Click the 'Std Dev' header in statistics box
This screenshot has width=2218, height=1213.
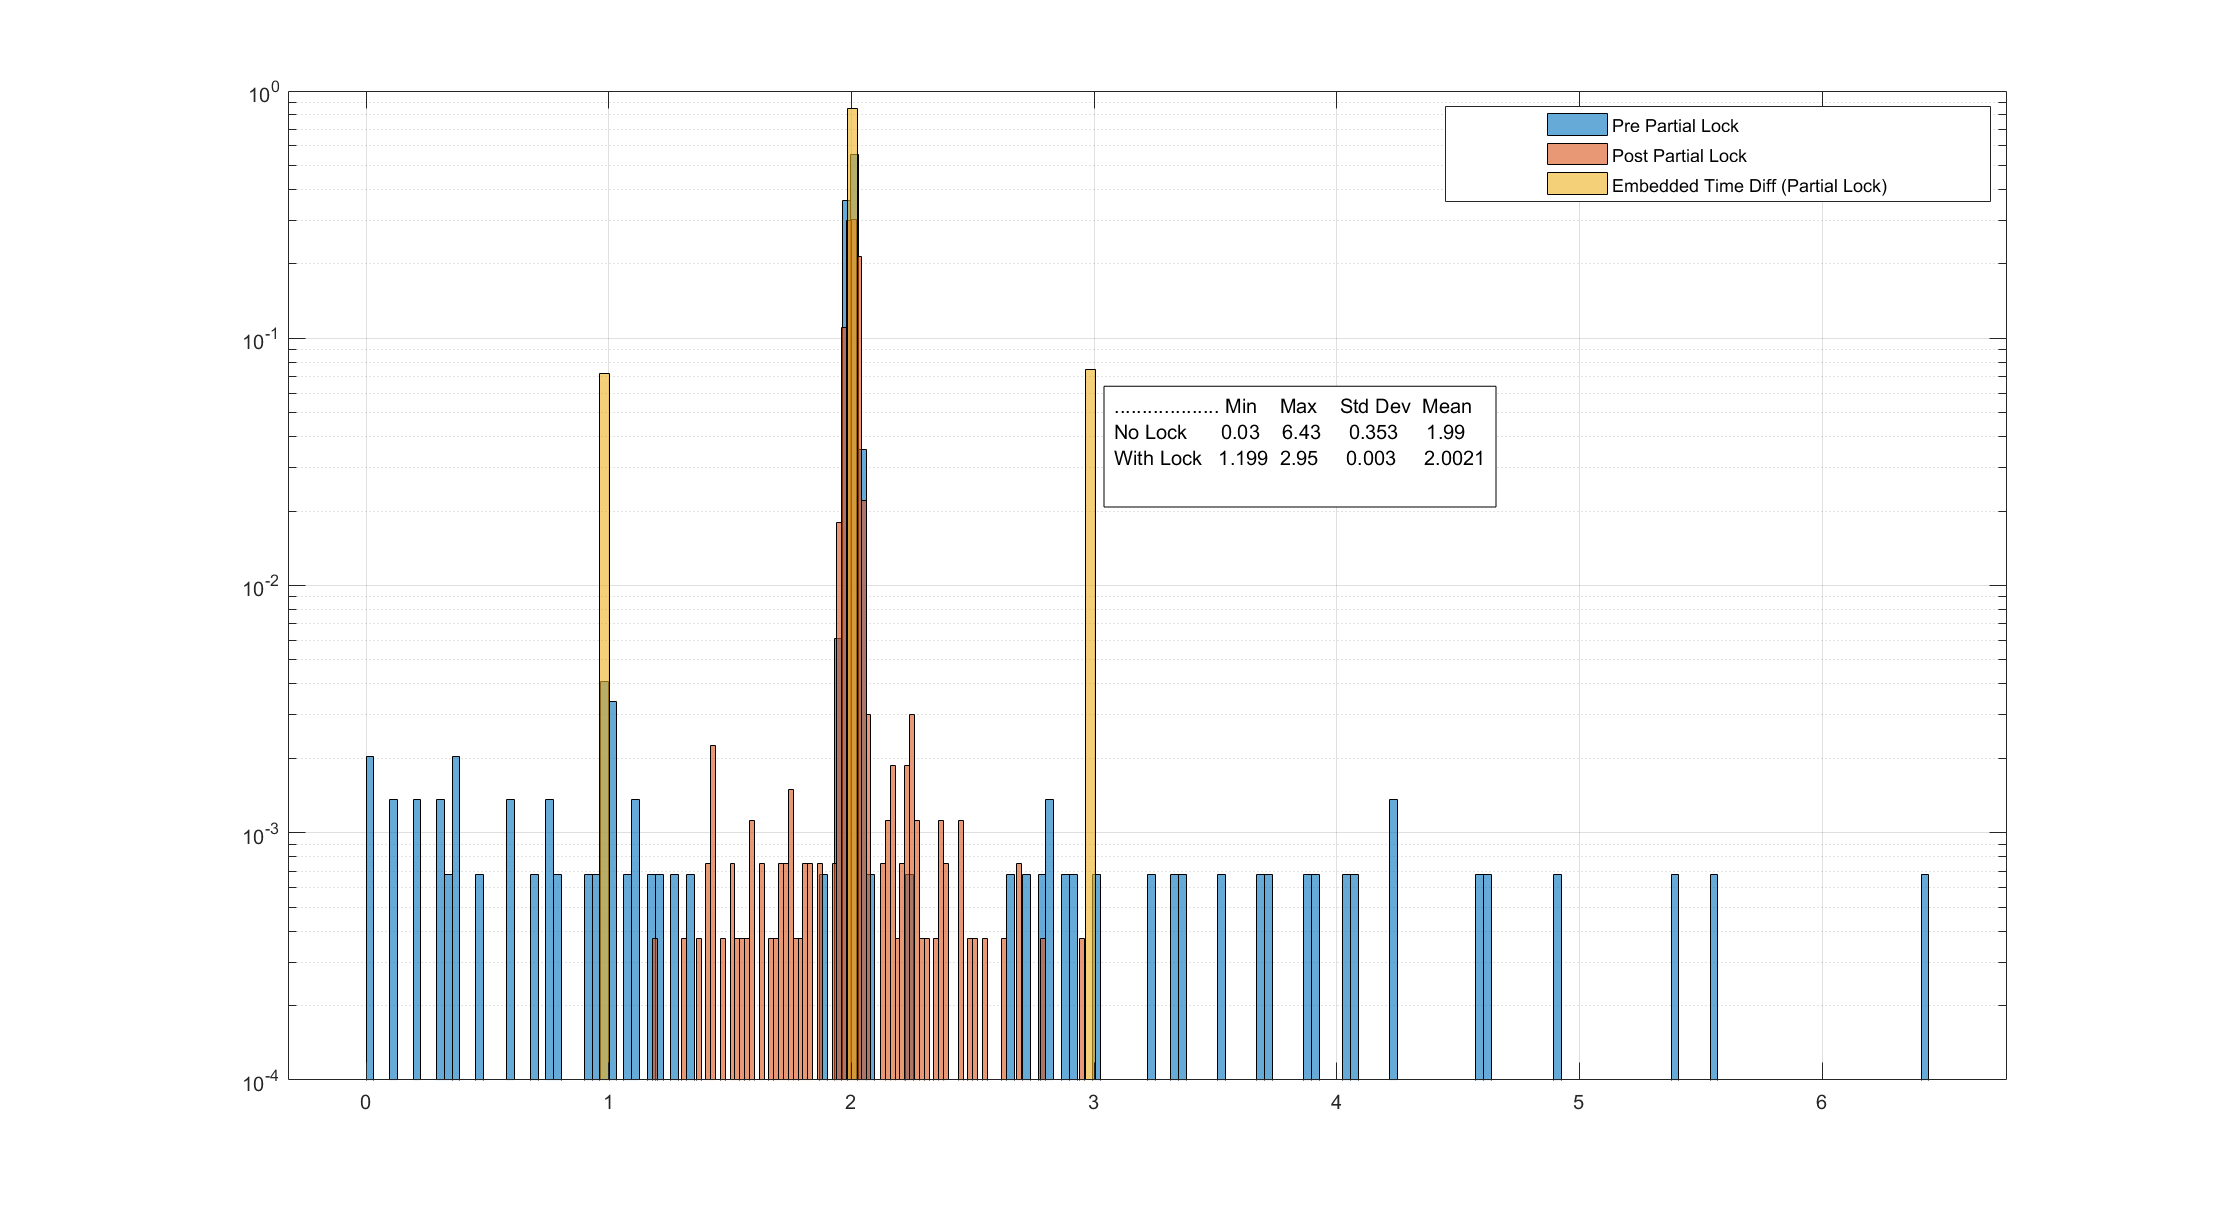pyautogui.click(x=1374, y=406)
